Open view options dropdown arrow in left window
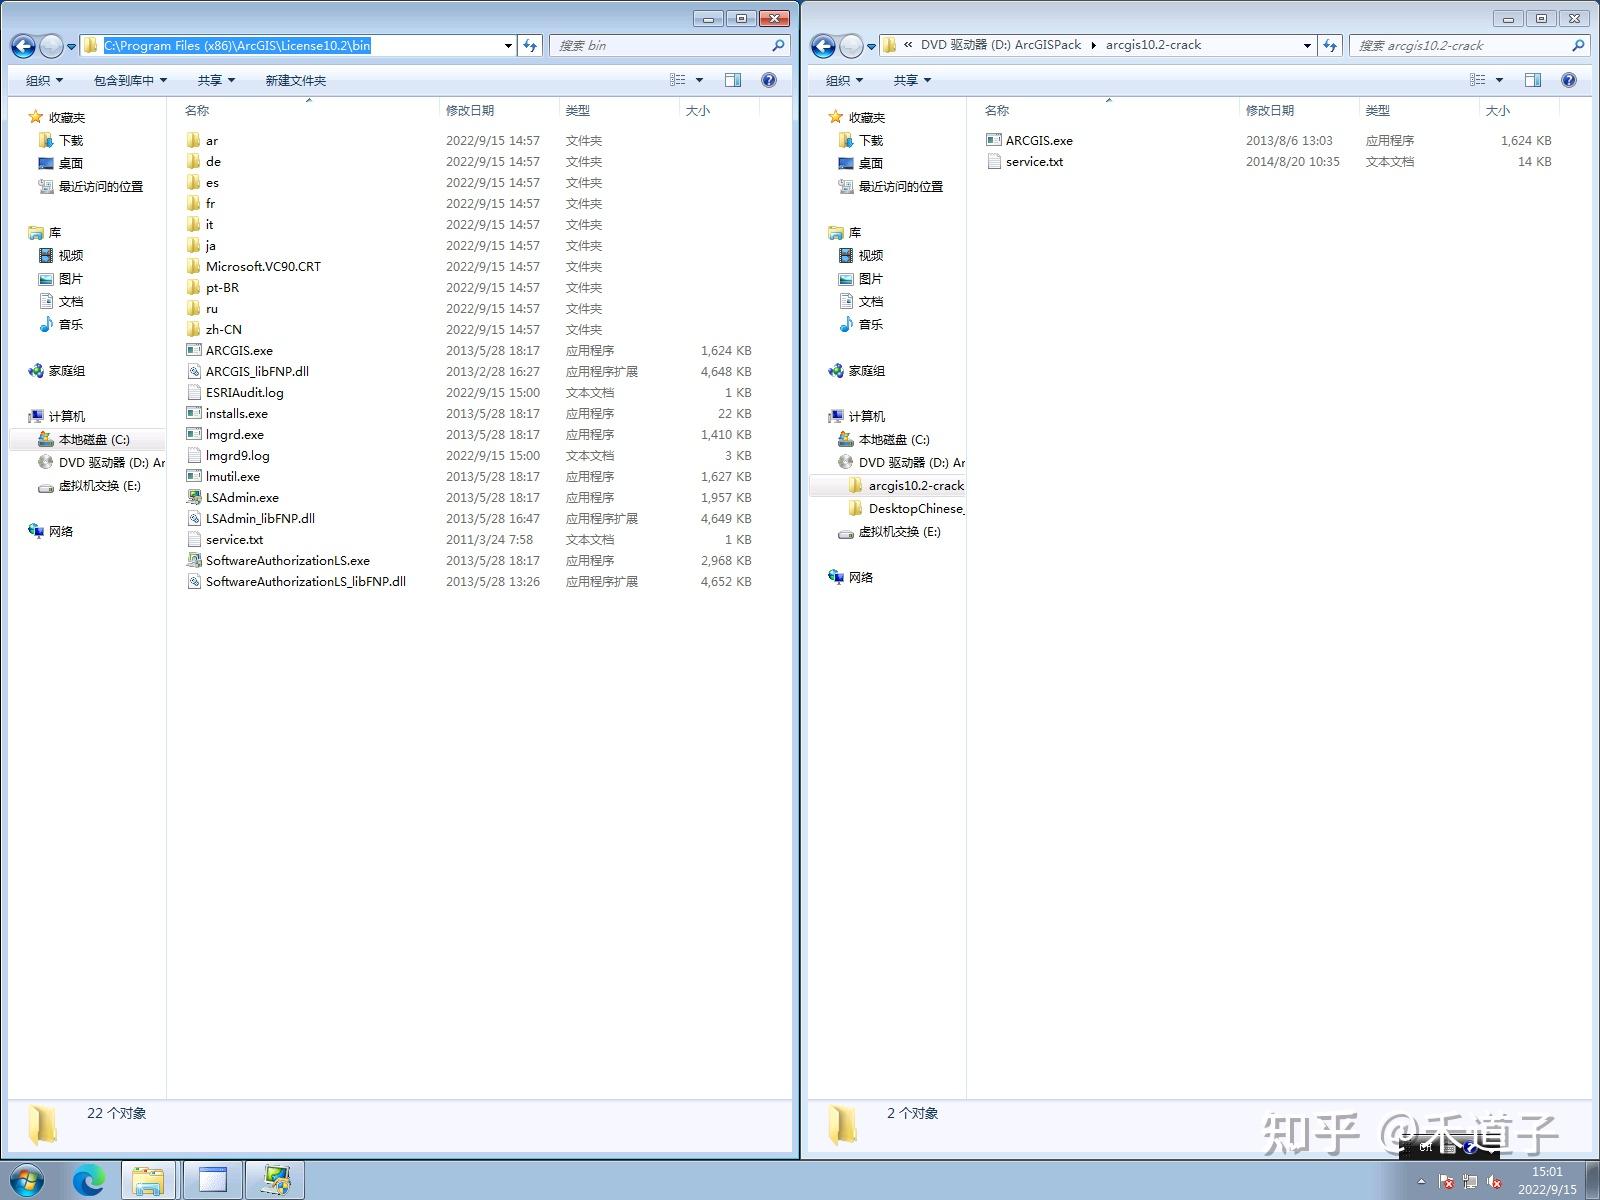Image resolution: width=1600 pixels, height=1200 pixels. tap(699, 80)
